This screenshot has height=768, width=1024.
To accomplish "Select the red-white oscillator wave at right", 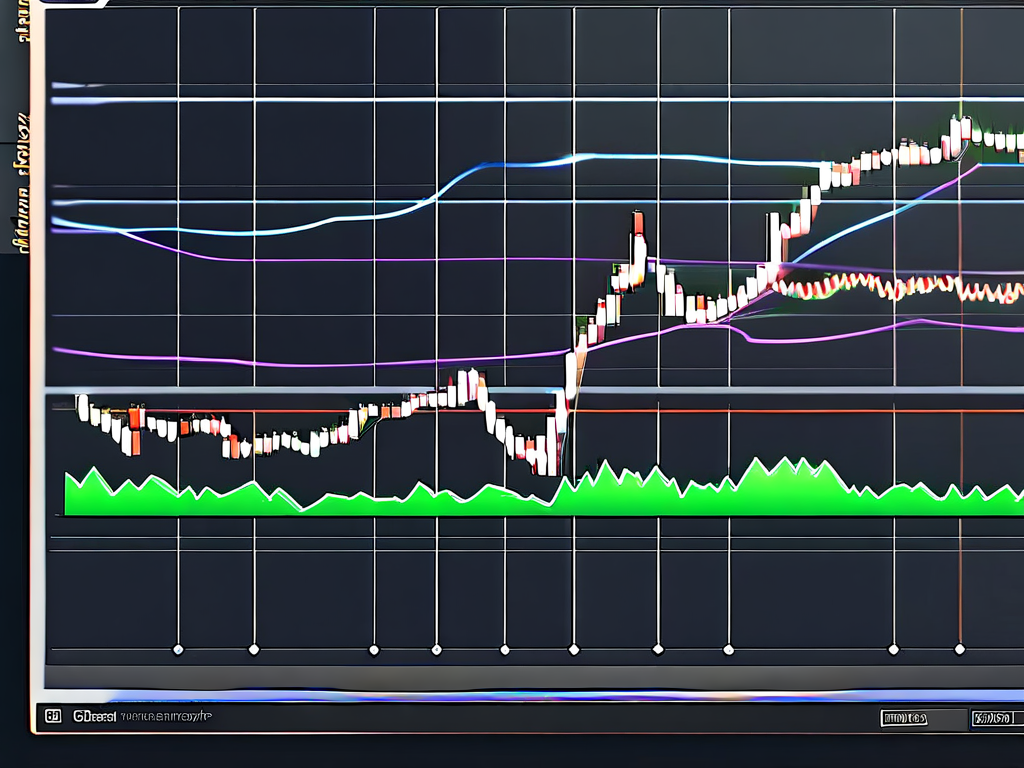I will (900, 288).
